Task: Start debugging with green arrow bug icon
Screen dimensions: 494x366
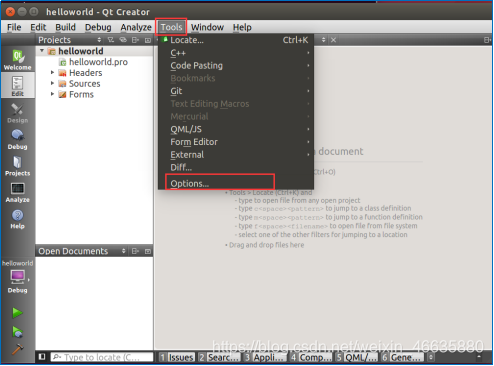Action: (17, 332)
